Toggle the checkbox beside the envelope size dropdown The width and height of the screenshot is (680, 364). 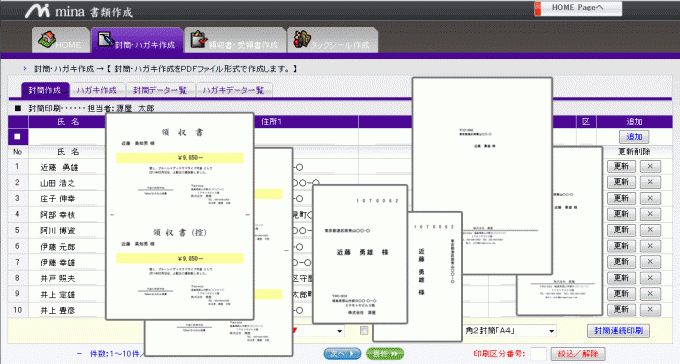364,331
